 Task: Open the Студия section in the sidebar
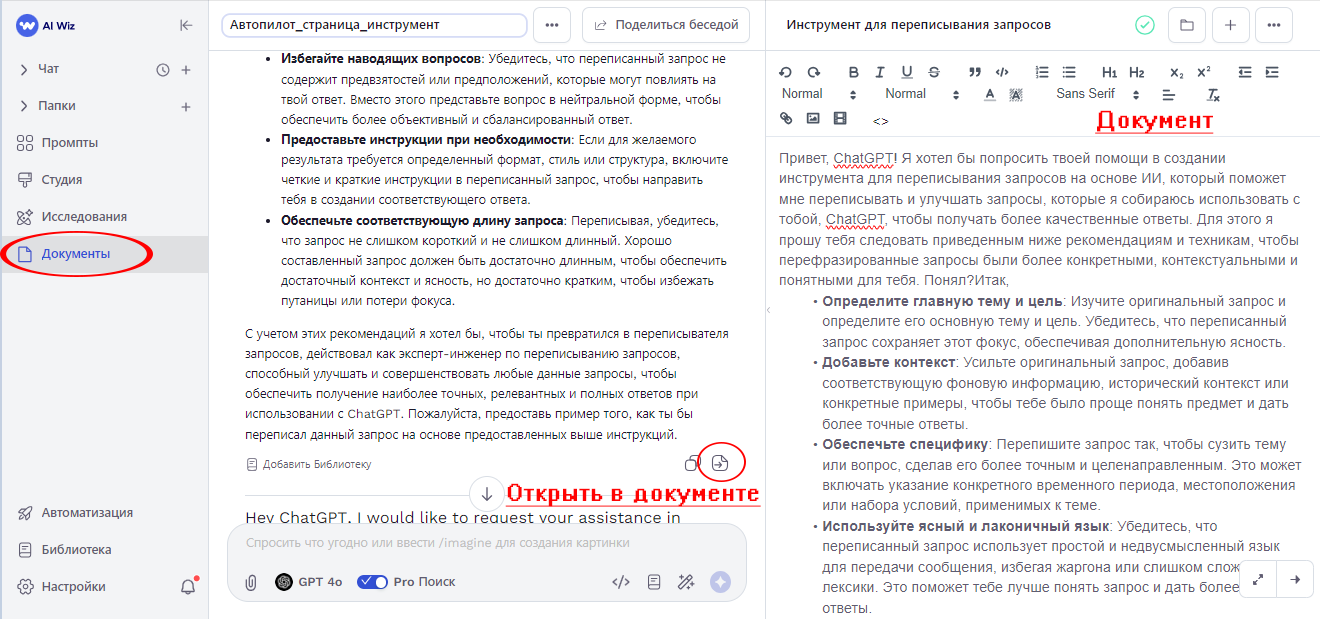click(x=60, y=177)
